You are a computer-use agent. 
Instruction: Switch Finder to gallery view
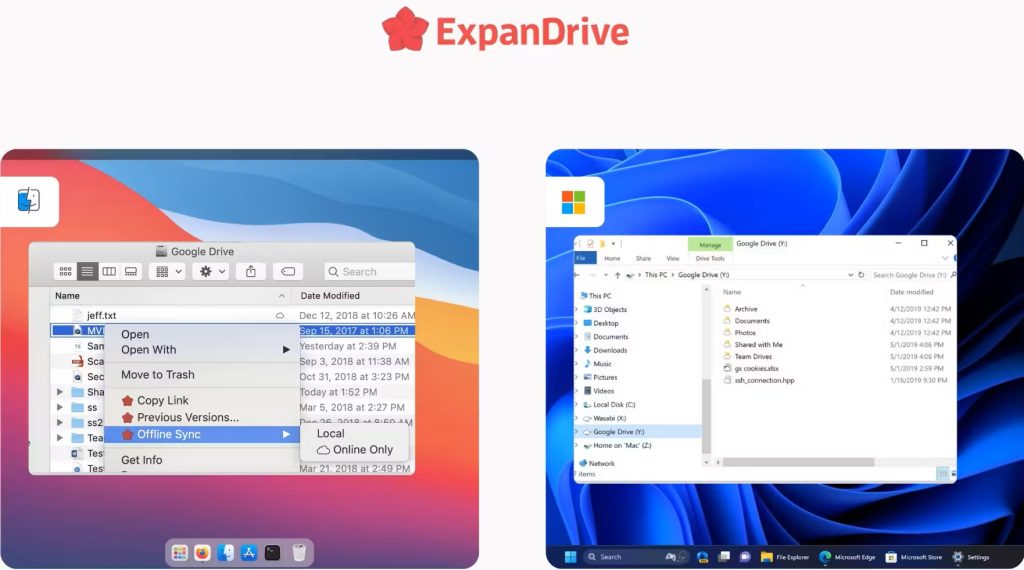pos(131,272)
